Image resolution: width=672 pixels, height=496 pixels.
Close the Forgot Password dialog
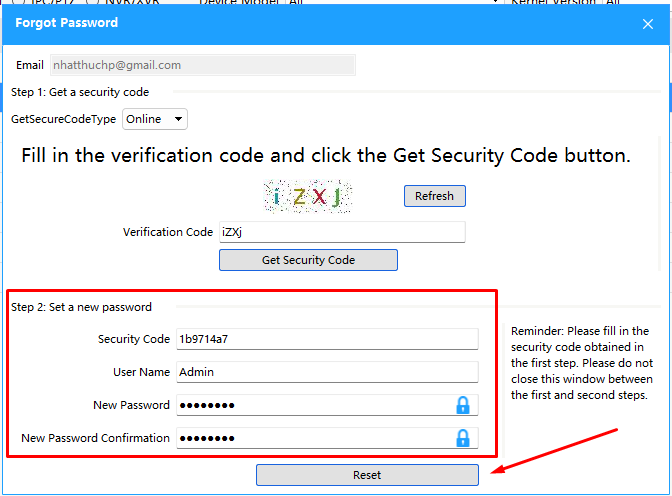(648, 24)
